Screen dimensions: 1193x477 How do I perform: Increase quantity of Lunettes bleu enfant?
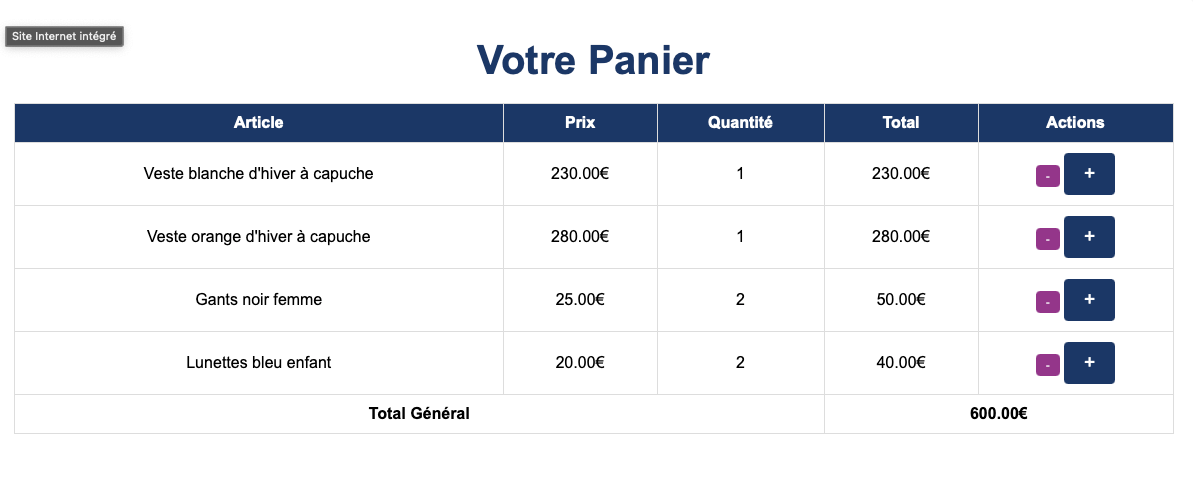1089,363
